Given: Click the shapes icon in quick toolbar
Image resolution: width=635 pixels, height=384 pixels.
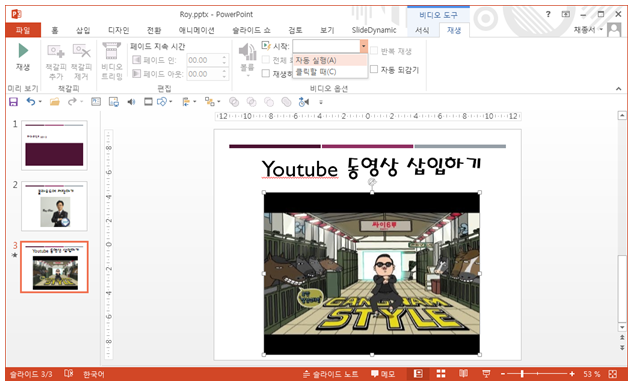Looking at the screenshot, I should [x=162, y=102].
